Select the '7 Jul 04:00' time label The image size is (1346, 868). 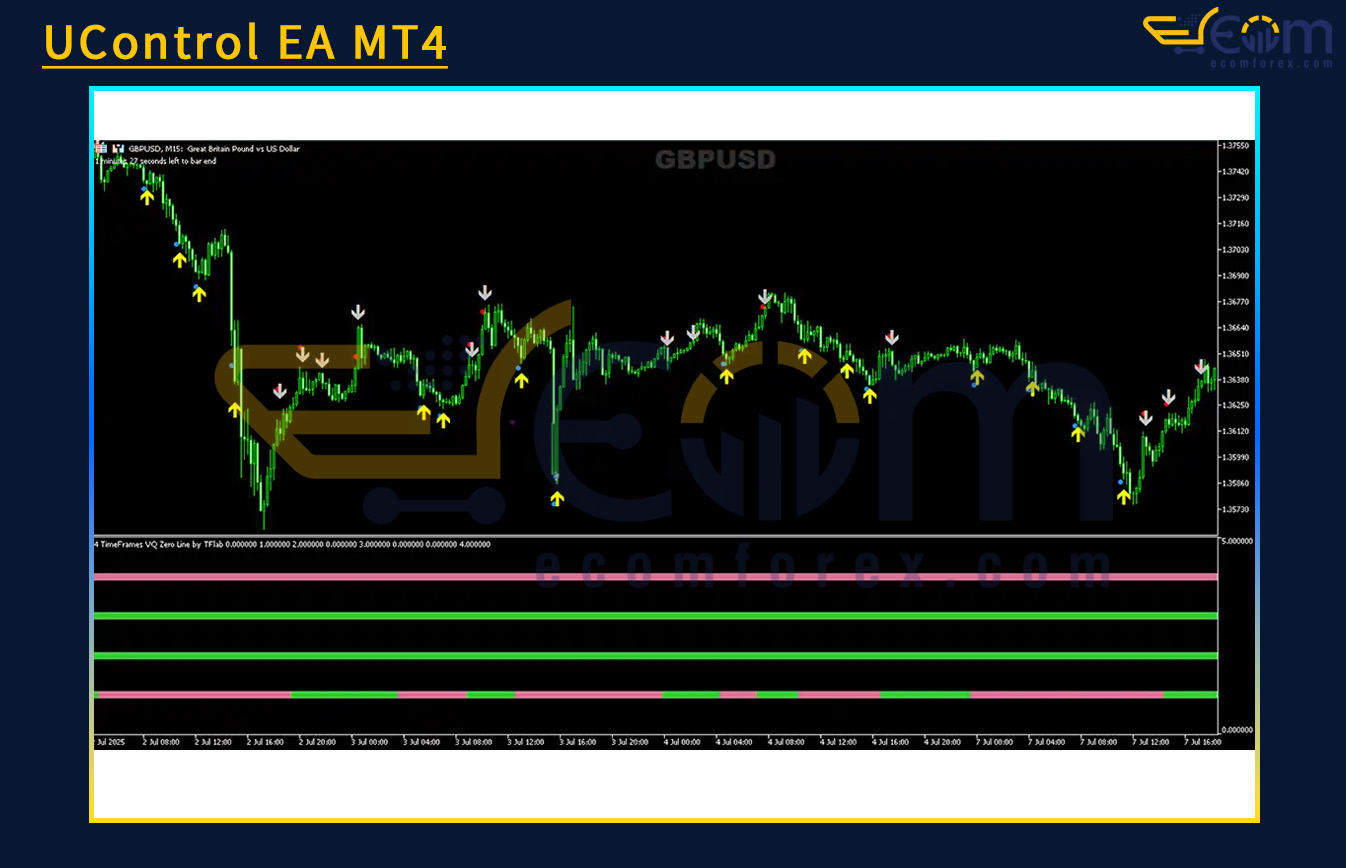[x=1046, y=742]
